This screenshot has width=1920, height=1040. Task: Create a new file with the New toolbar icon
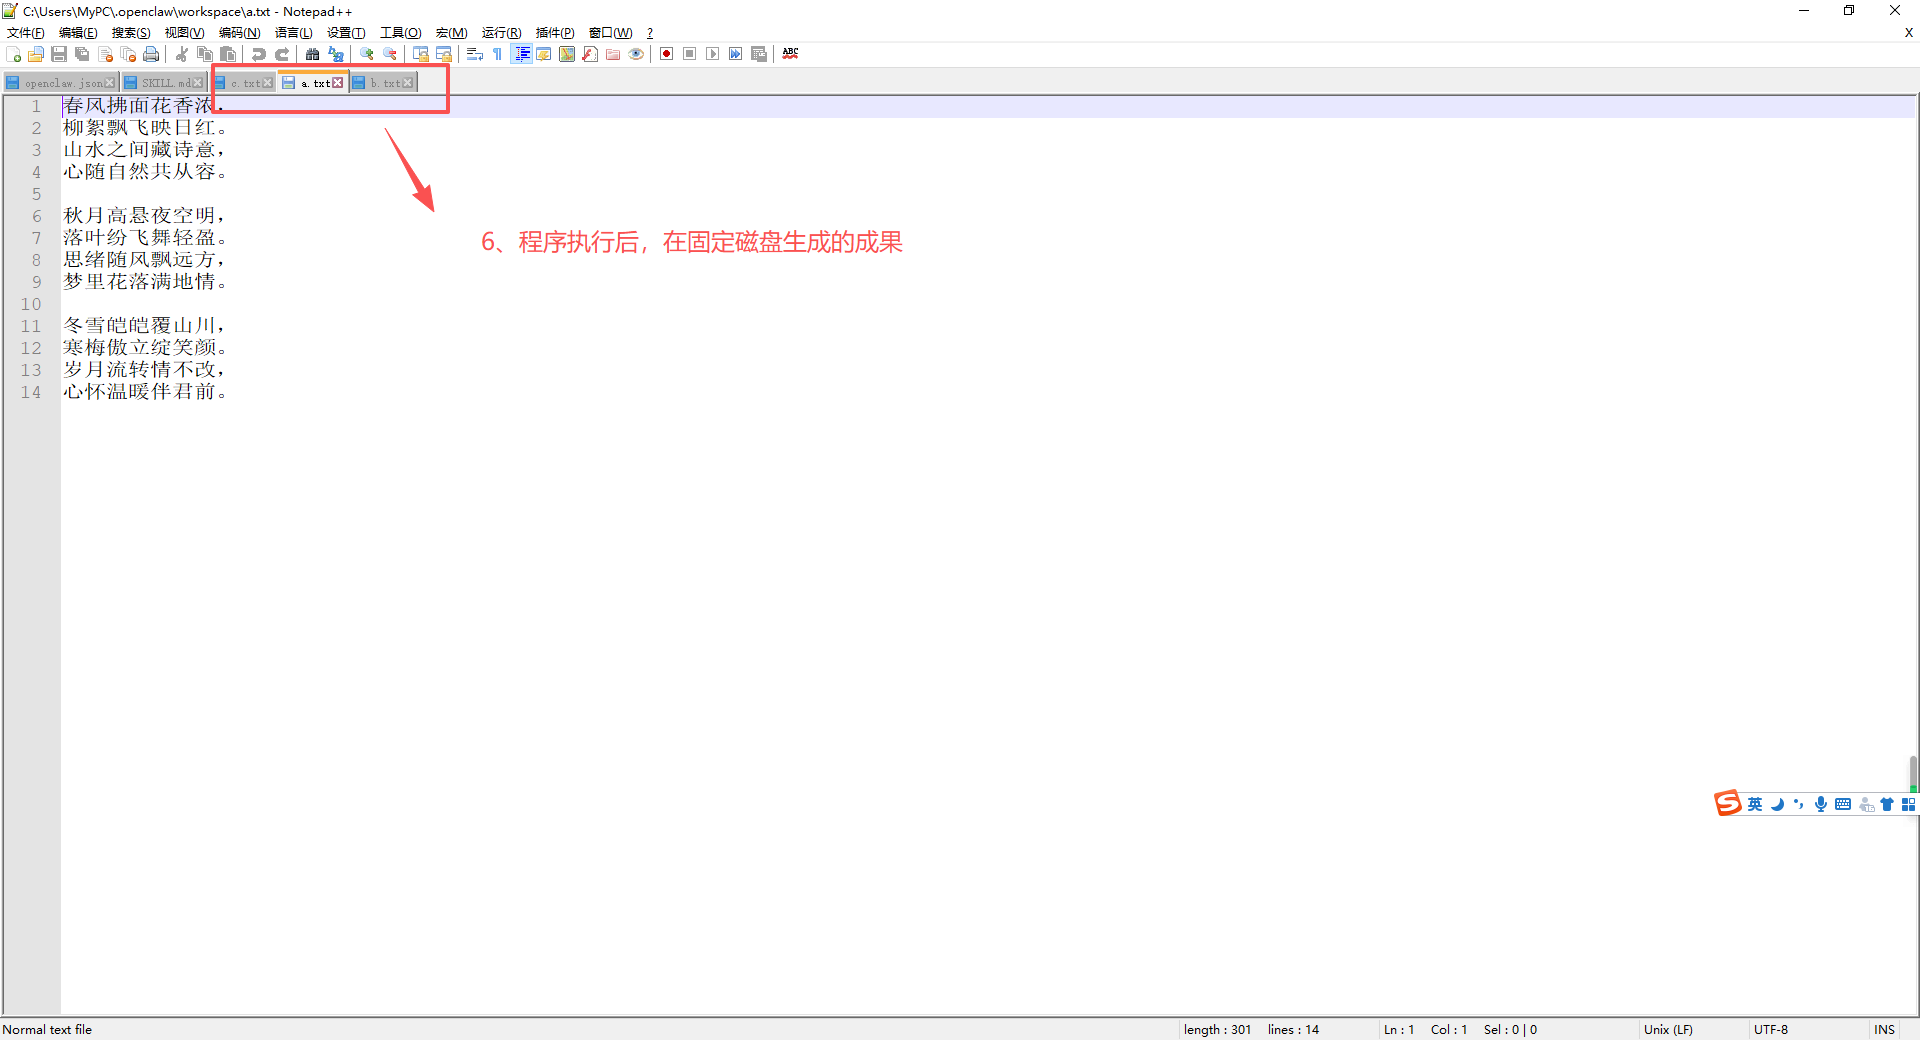(x=13, y=54)
